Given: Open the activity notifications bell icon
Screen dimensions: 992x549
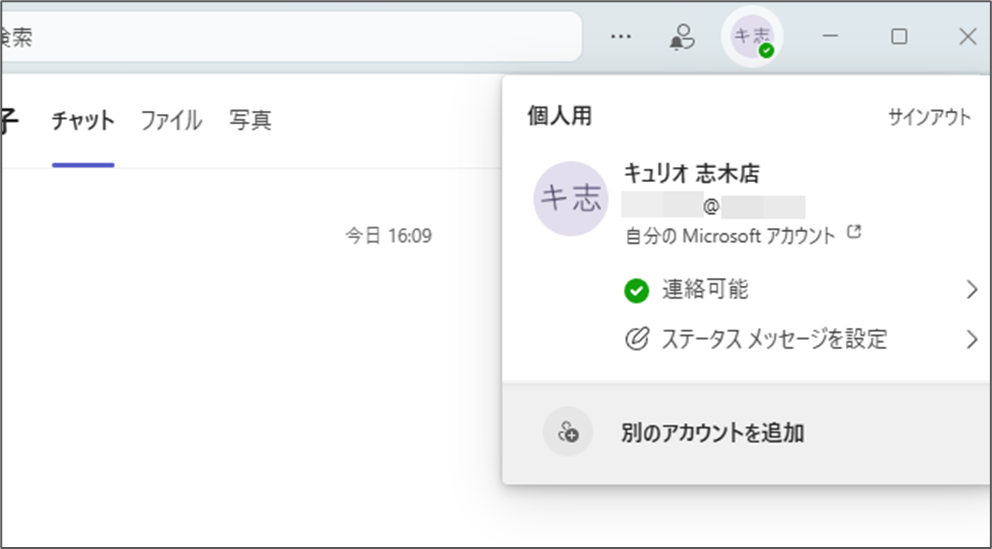Looking at the screenshot, I should (682, 37).
